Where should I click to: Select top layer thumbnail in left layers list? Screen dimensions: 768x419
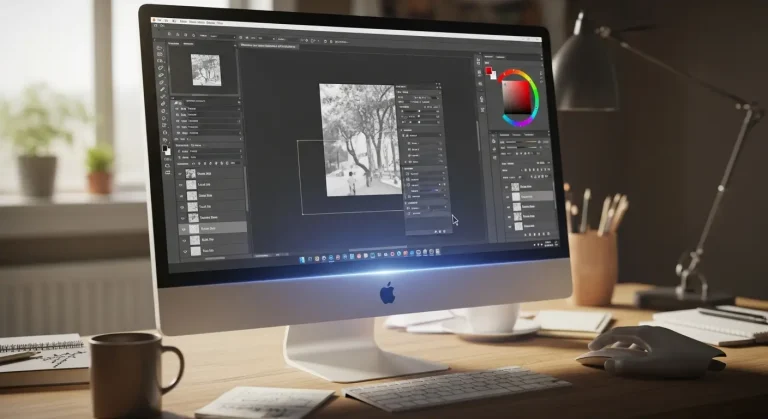(191, 173)
